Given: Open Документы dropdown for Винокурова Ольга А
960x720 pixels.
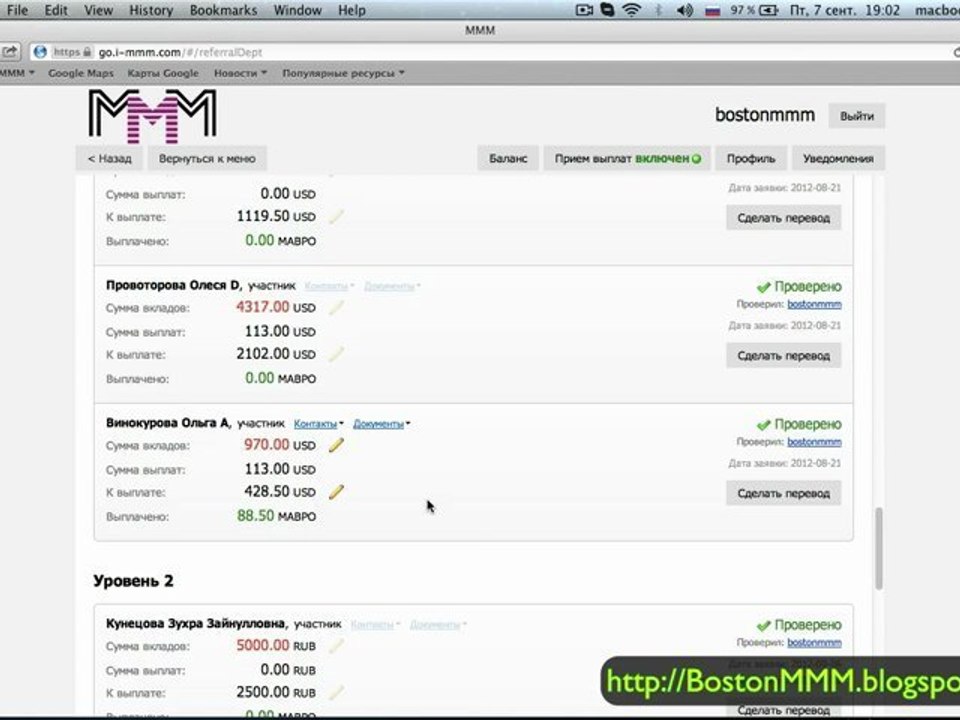Looking at the screenshot, I should tap(381, 424).
